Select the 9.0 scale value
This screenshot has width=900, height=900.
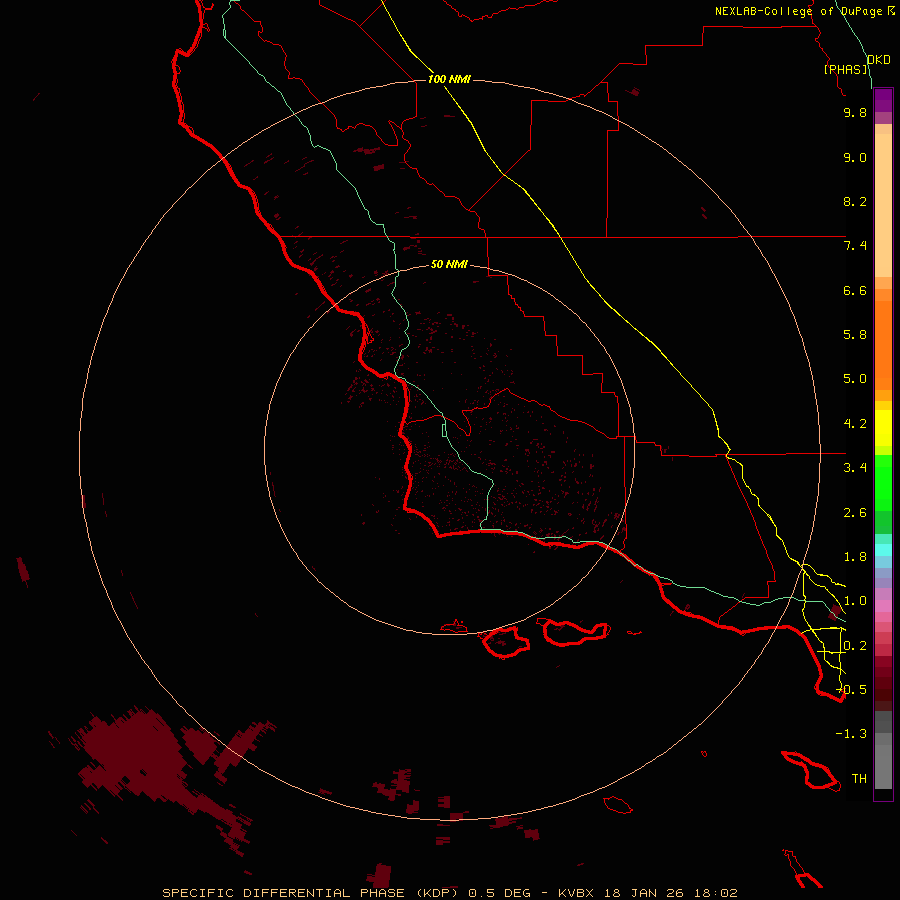(x=855, y=157)
